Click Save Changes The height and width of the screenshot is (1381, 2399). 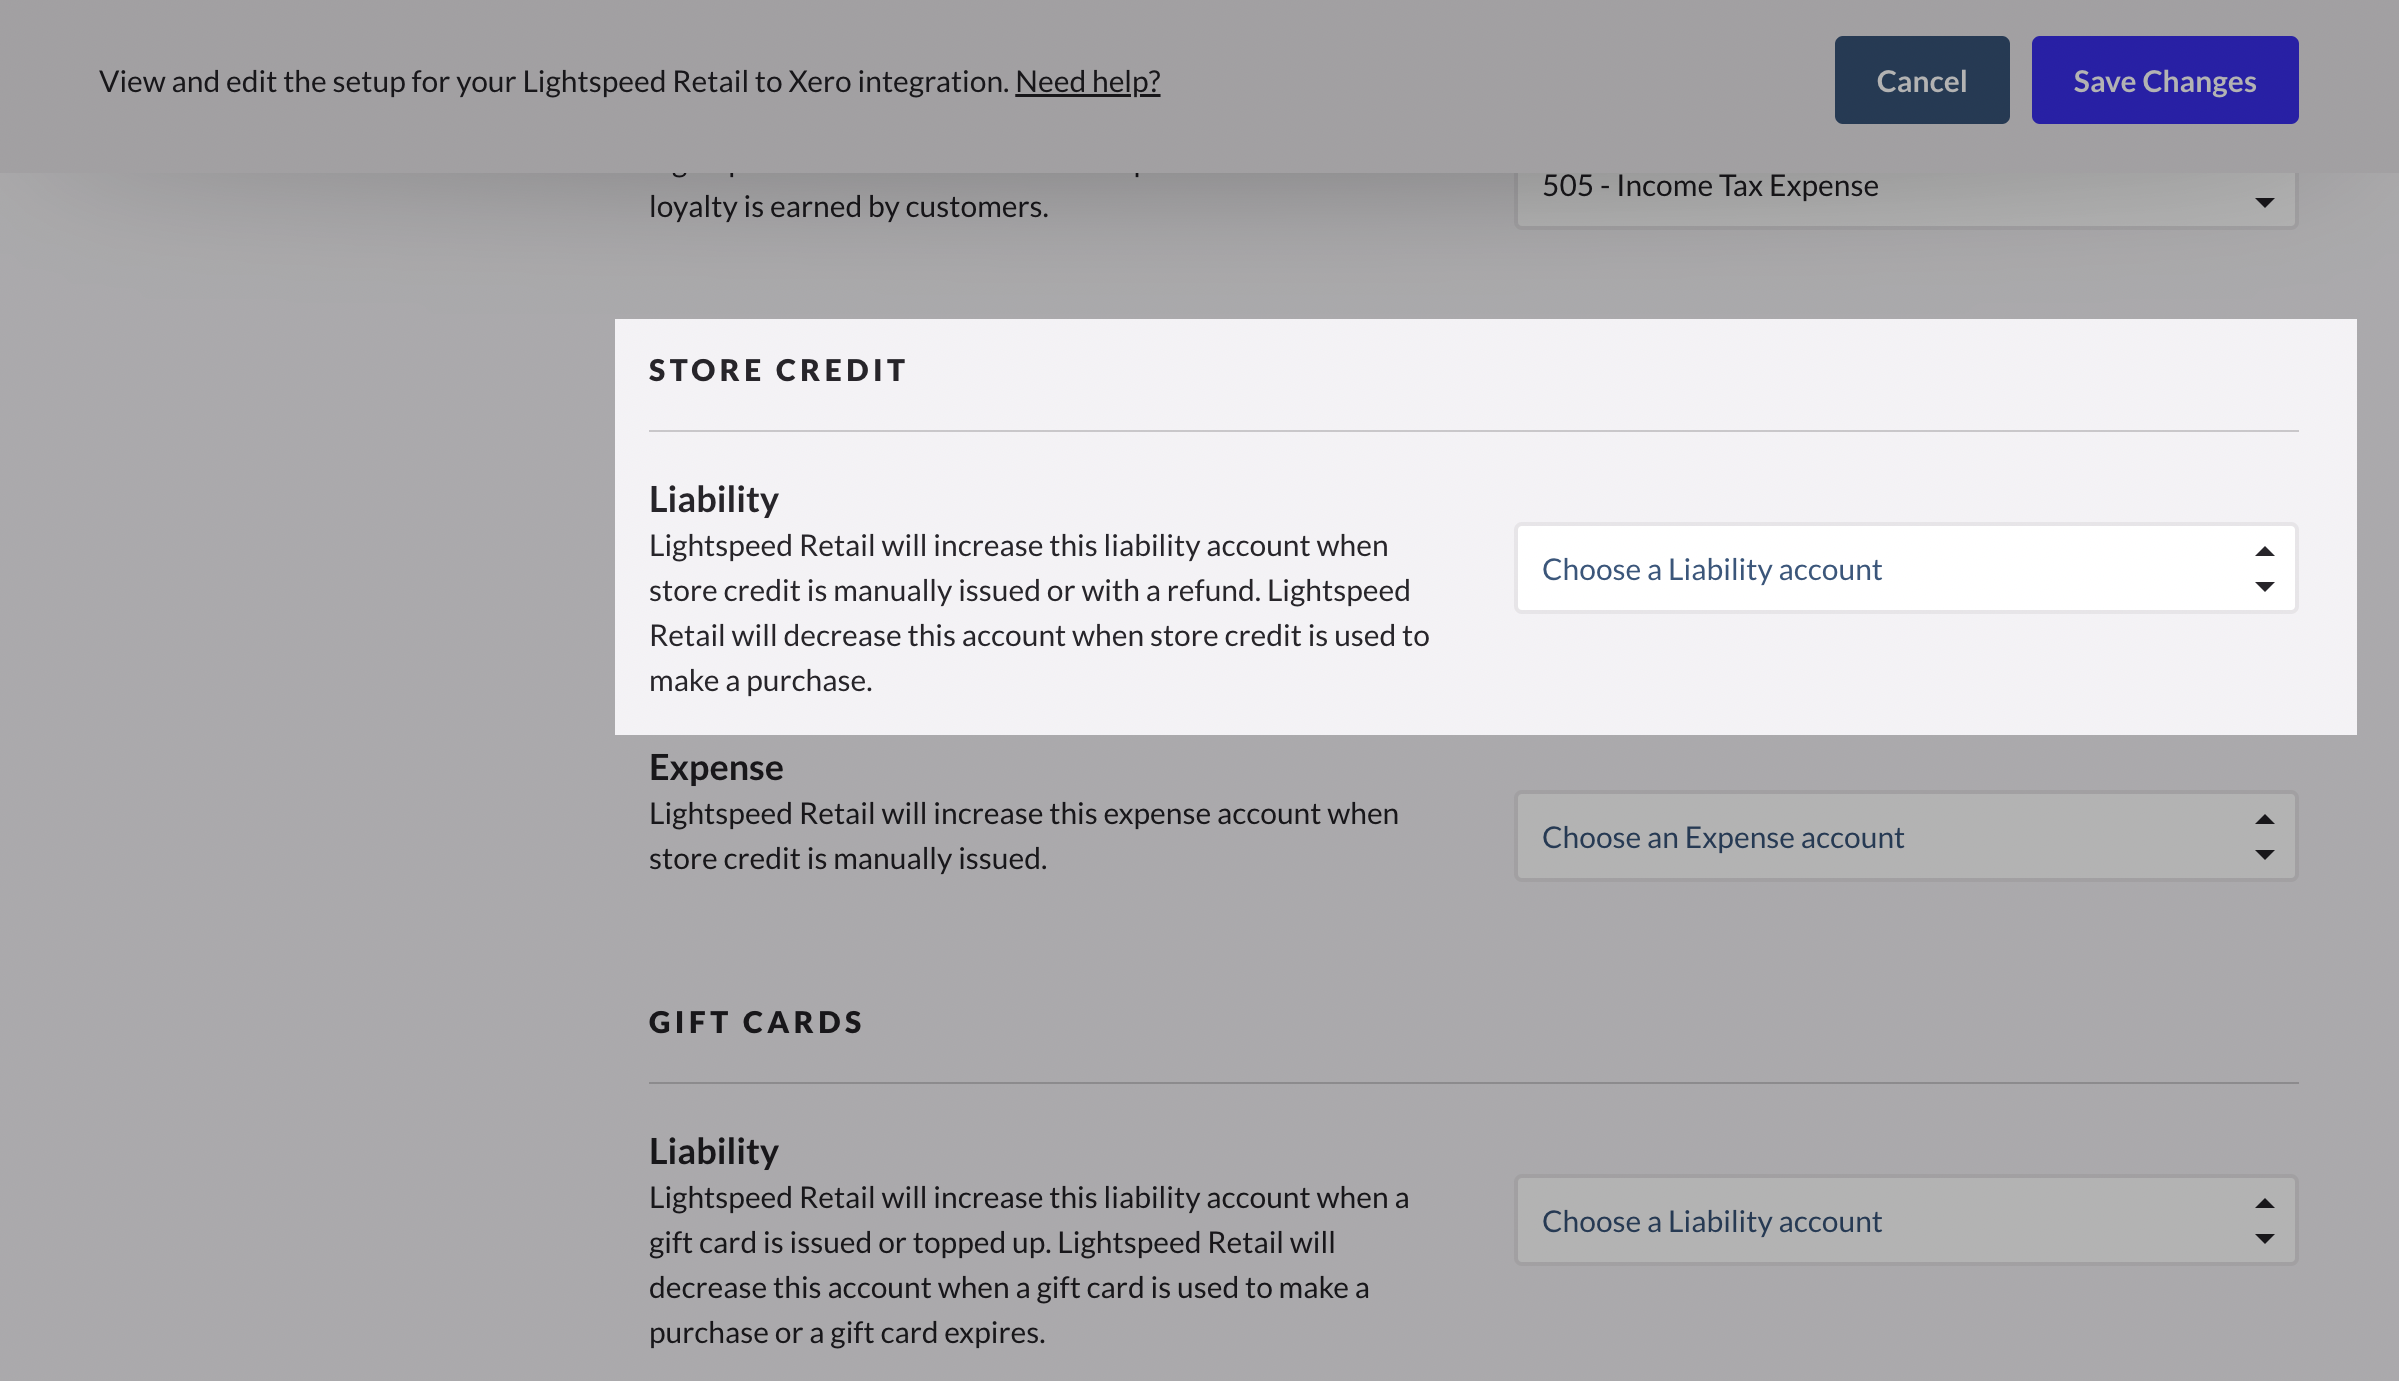(2164, 80)
